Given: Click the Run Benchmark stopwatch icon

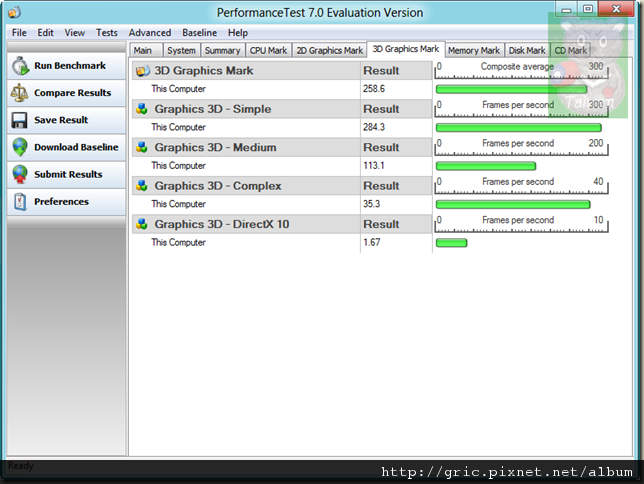Looking at the screenshot, I should [x=20, y=66].
